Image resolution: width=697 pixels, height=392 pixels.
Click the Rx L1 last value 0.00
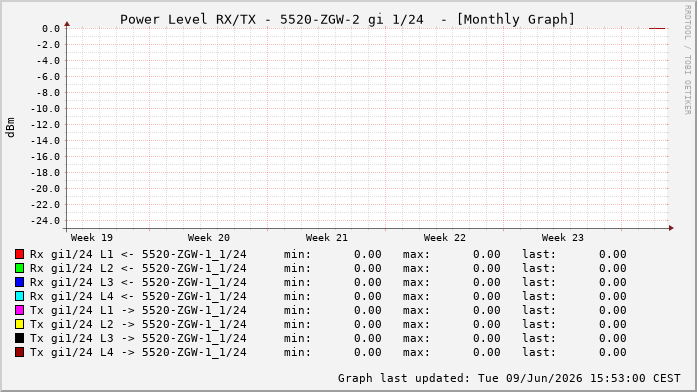click(x=613, y=254)
